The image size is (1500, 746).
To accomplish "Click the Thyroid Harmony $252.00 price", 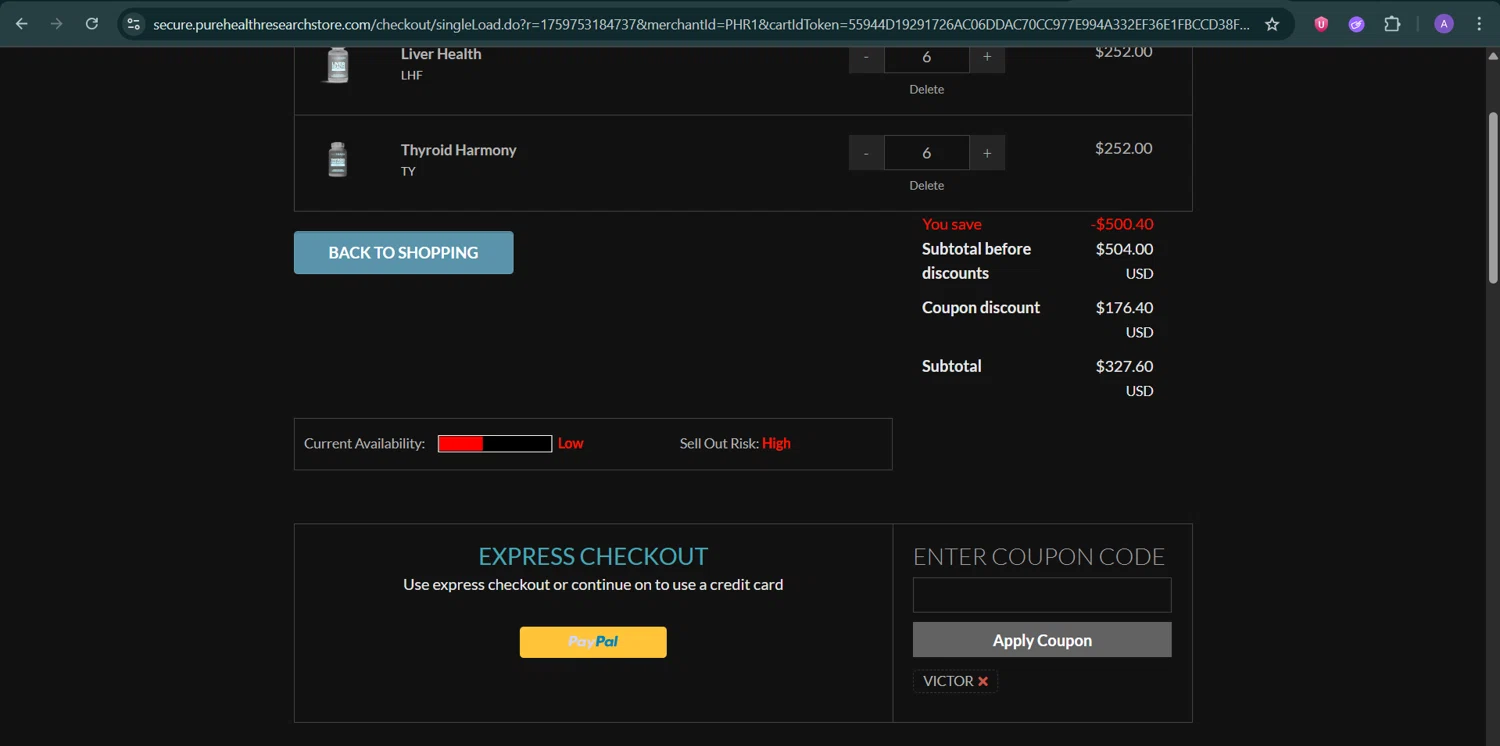I will pos(1124,148).
